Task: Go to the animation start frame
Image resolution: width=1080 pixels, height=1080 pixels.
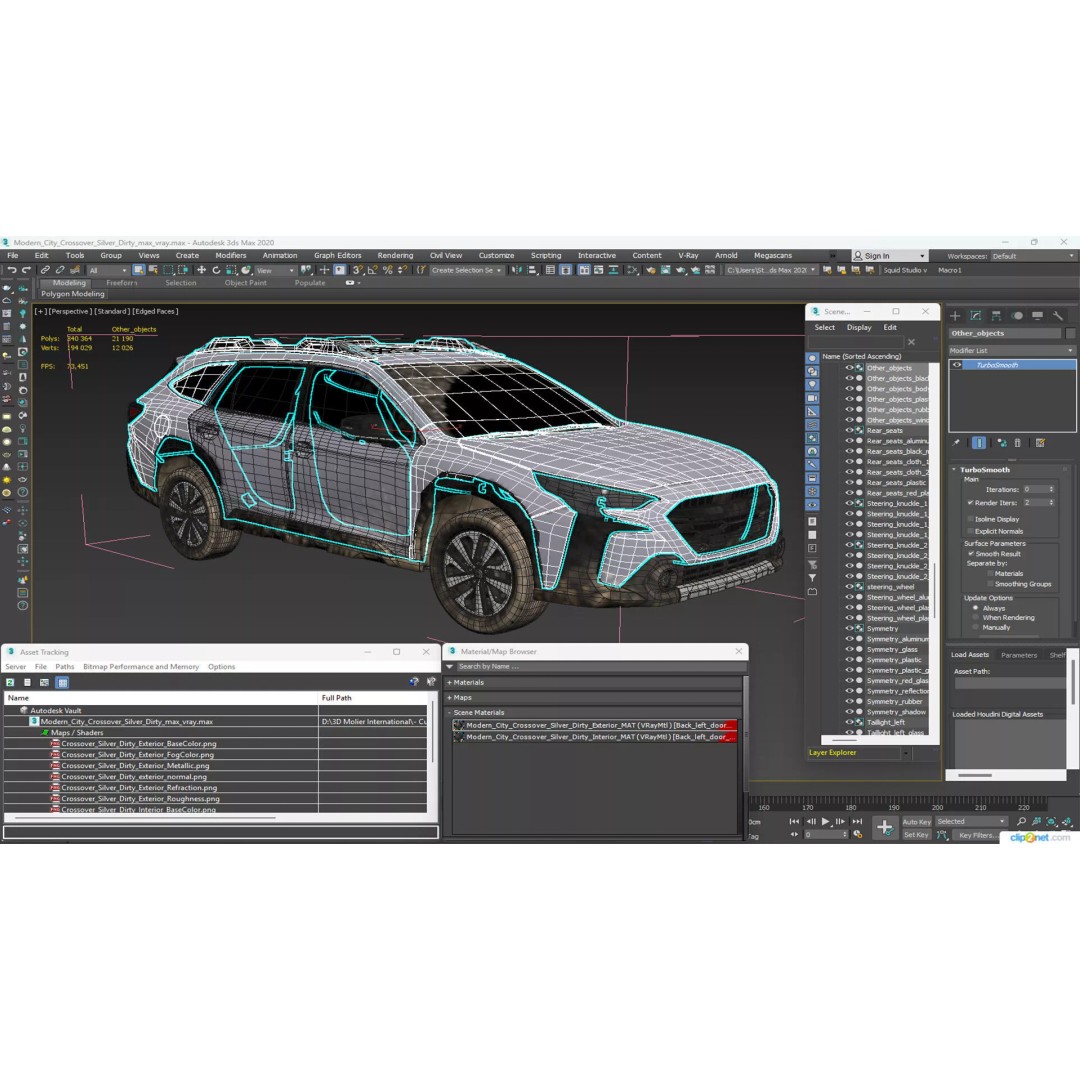Action: pos(794,821)
